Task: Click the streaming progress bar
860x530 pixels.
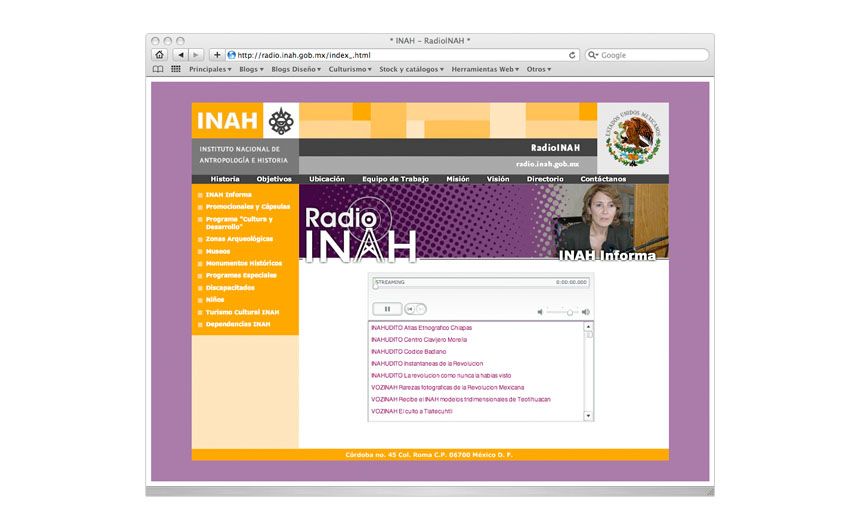Action: pyautogui.click(x=480, y=283)
